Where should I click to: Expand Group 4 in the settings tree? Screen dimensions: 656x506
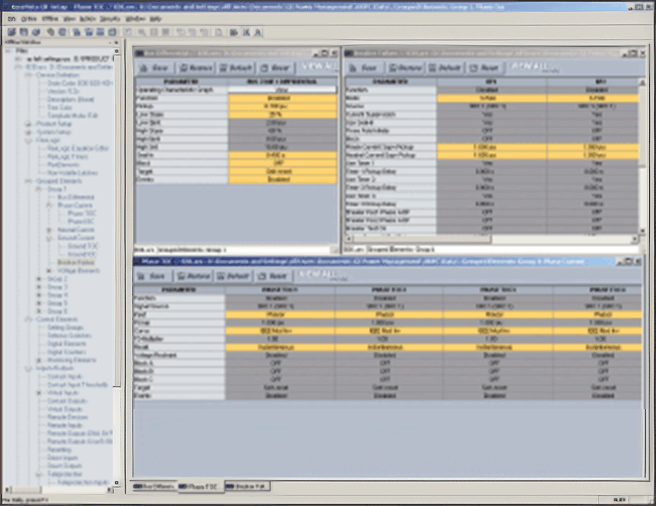[x=39, y=295]
